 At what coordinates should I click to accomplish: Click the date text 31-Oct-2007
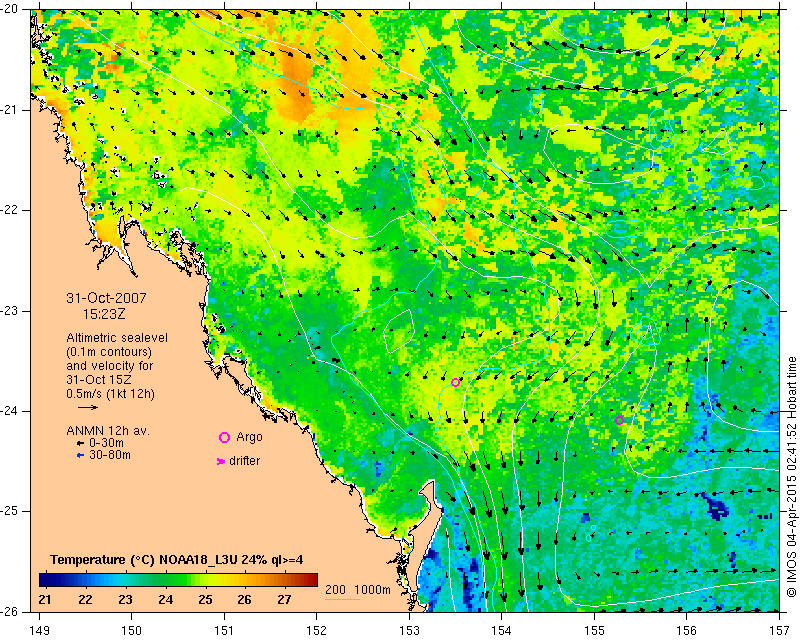pyautogui.click(x=107, y=298)
